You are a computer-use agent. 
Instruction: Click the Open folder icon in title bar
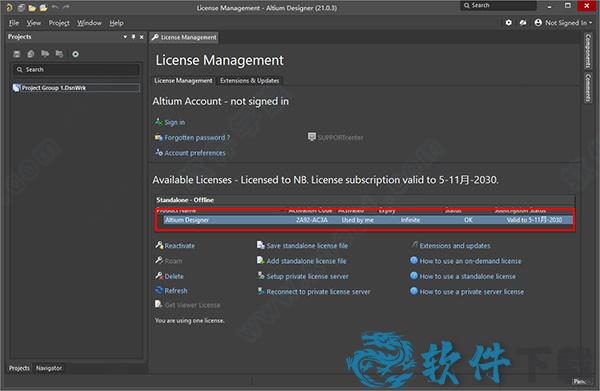point(32,8)
